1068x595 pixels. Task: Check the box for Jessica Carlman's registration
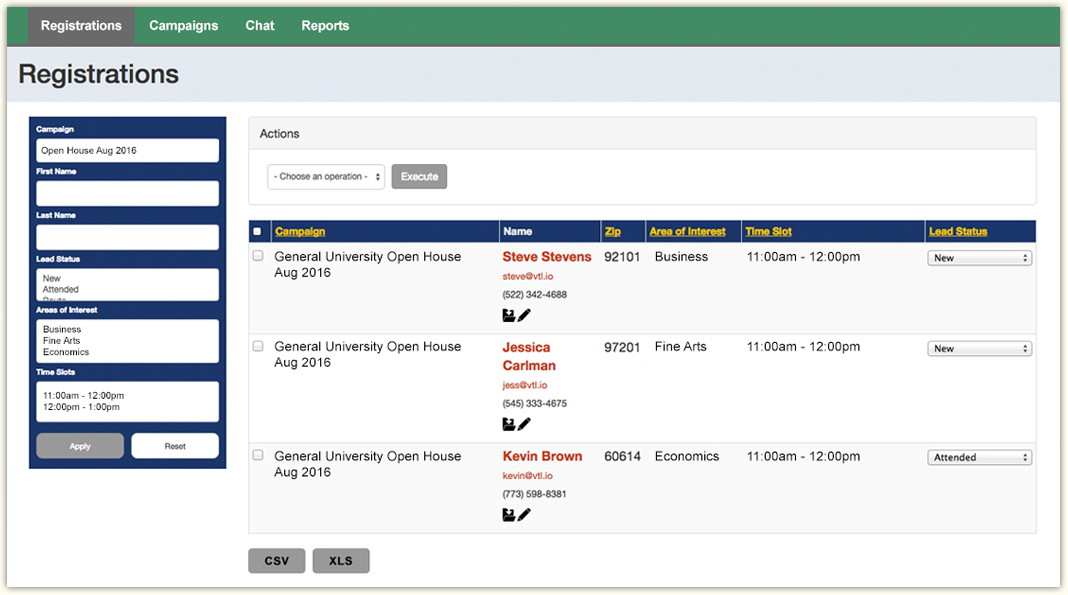point(258,346)
